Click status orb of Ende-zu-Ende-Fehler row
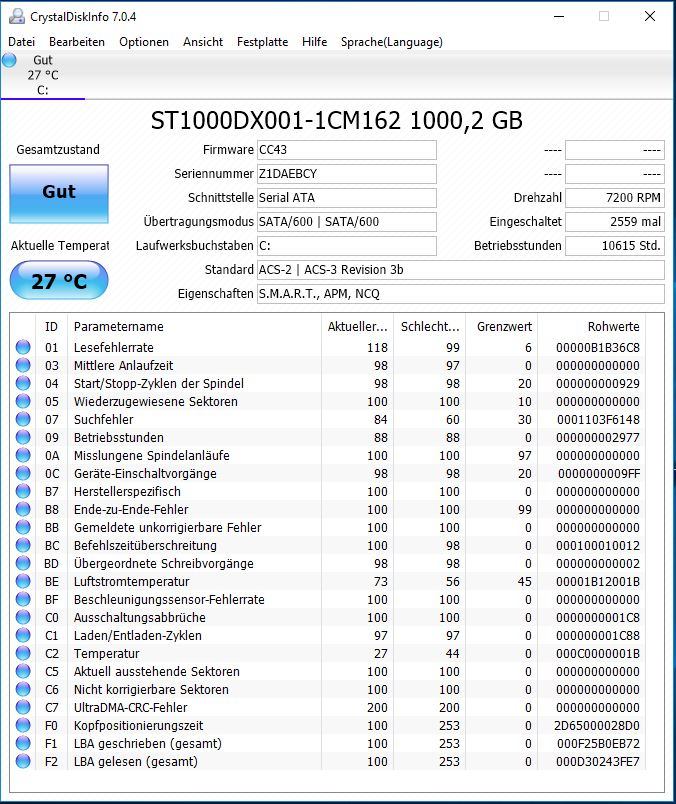Image resolution: width=676 pixels, height=804 pixels. point(23,509)
